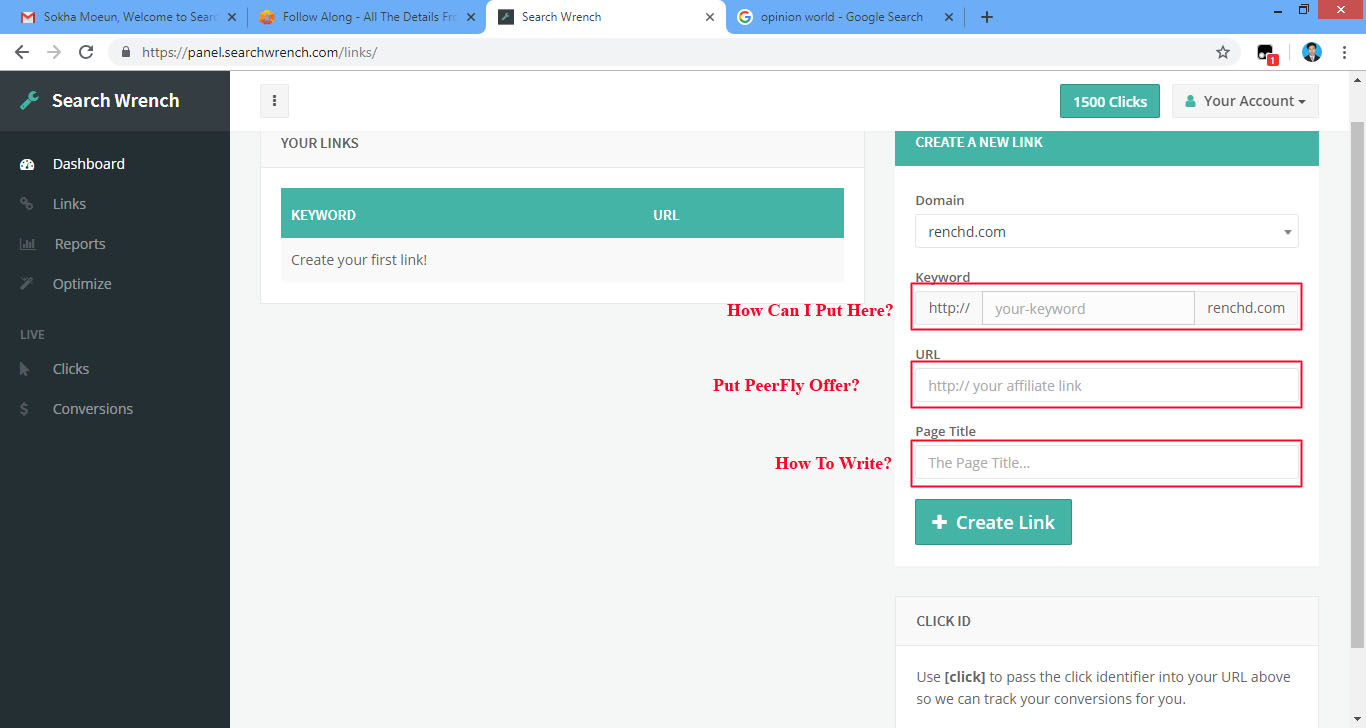Bookmark this page with the star icon
Screen dimensions: 1366x728
click(1222, 52)
